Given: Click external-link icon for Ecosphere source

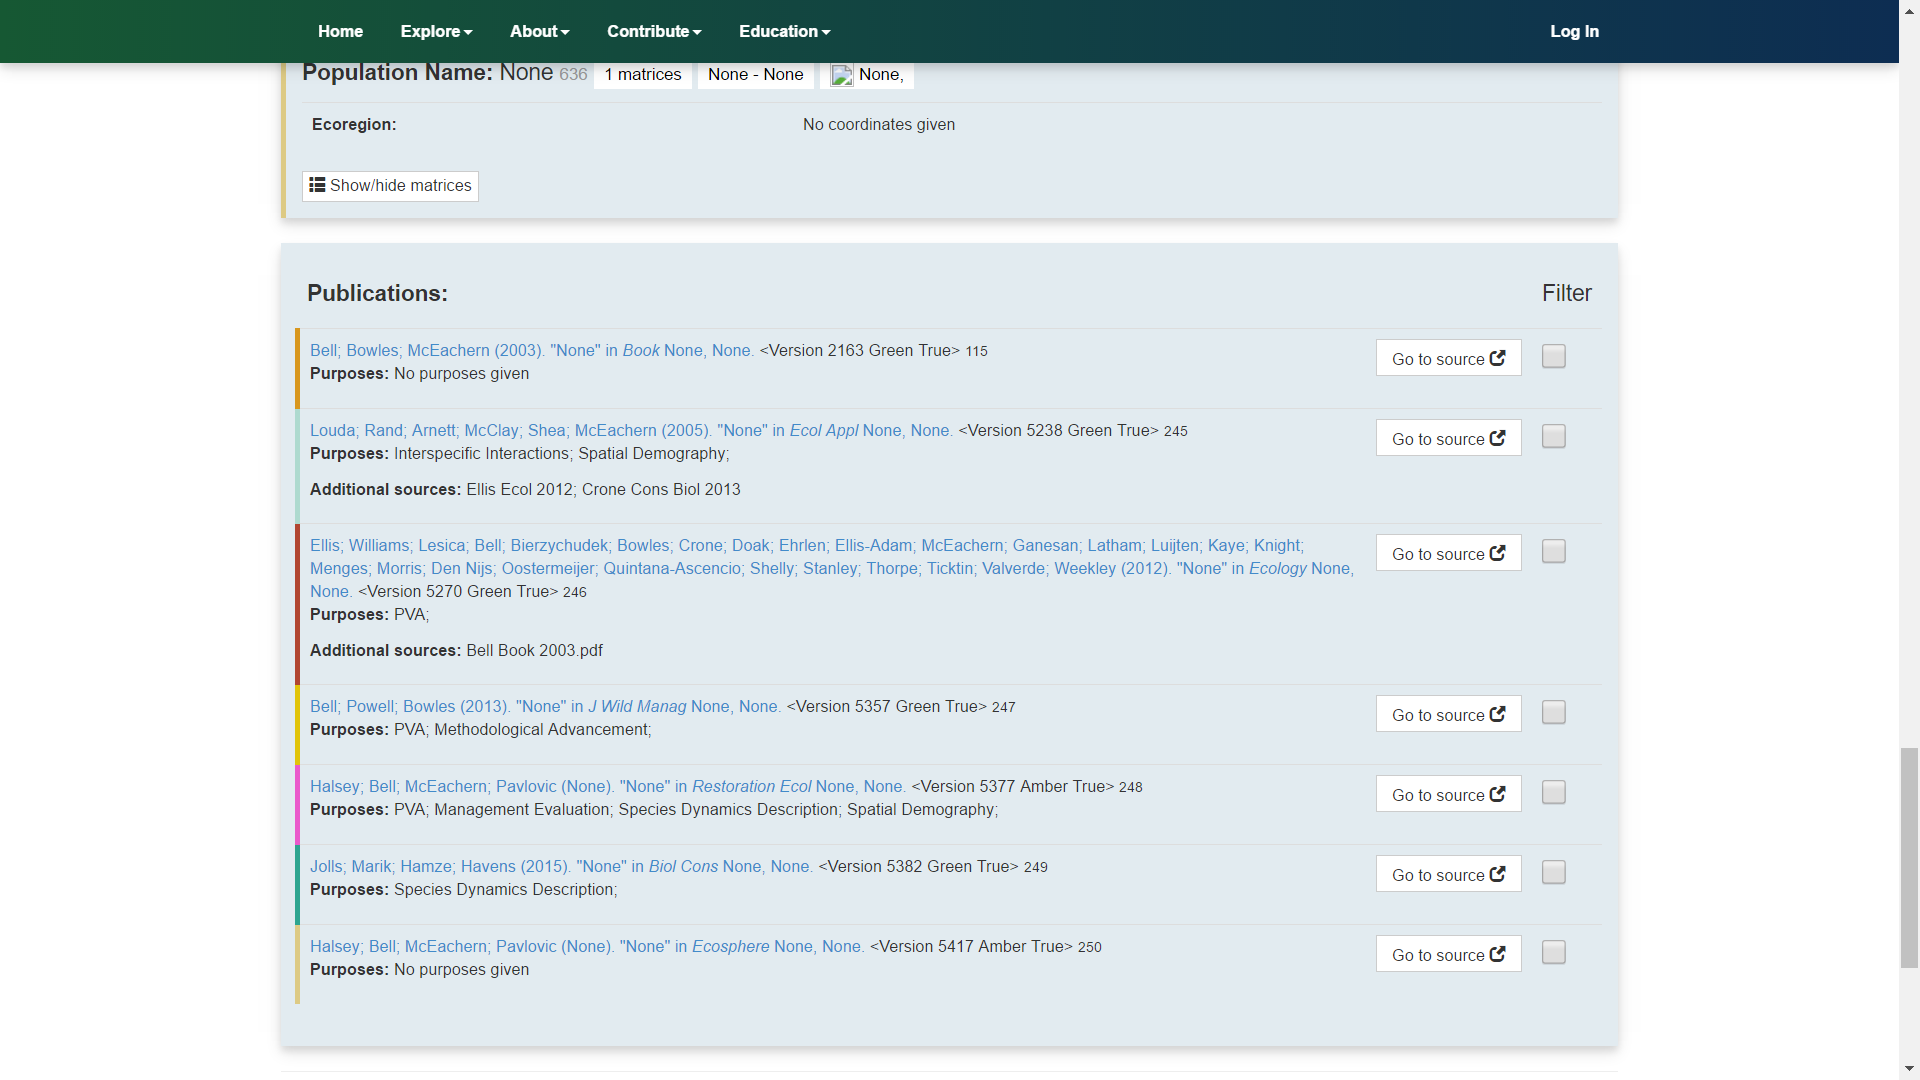Looking at the screenshot, I should tap(1497, 954).
